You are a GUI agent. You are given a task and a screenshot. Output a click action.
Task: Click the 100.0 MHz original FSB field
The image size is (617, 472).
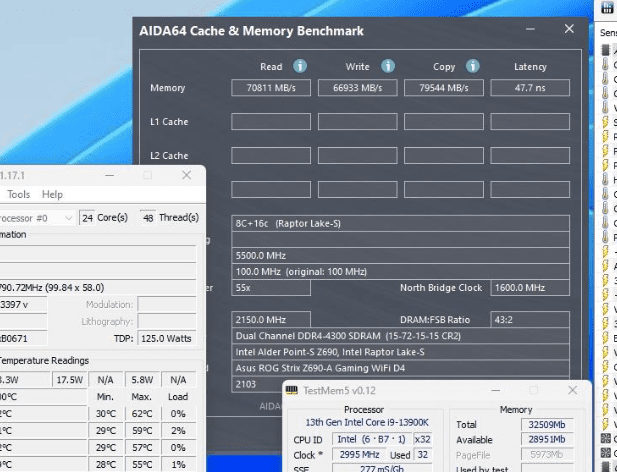[x=400, y=272]
